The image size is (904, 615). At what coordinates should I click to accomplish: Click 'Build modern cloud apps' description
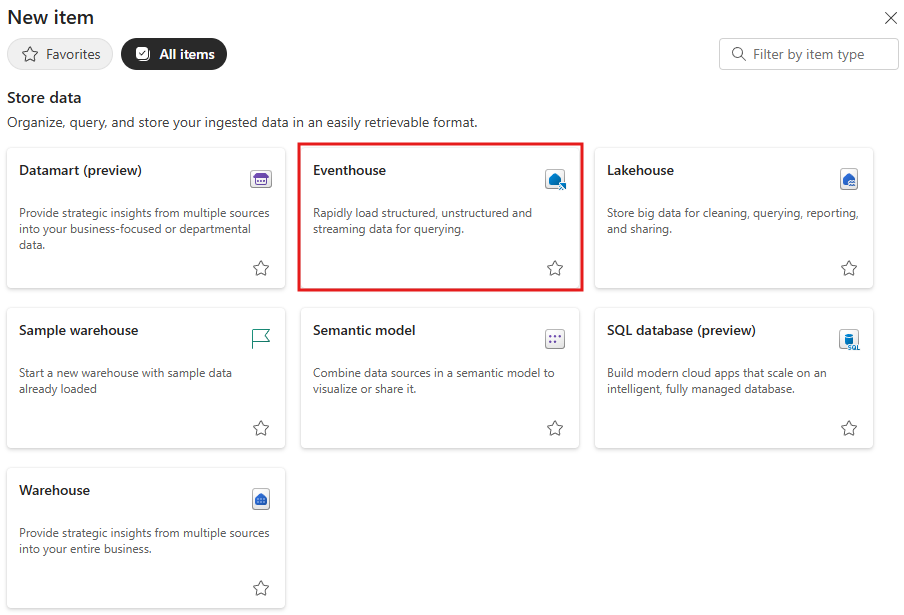(x=716, y=381)
